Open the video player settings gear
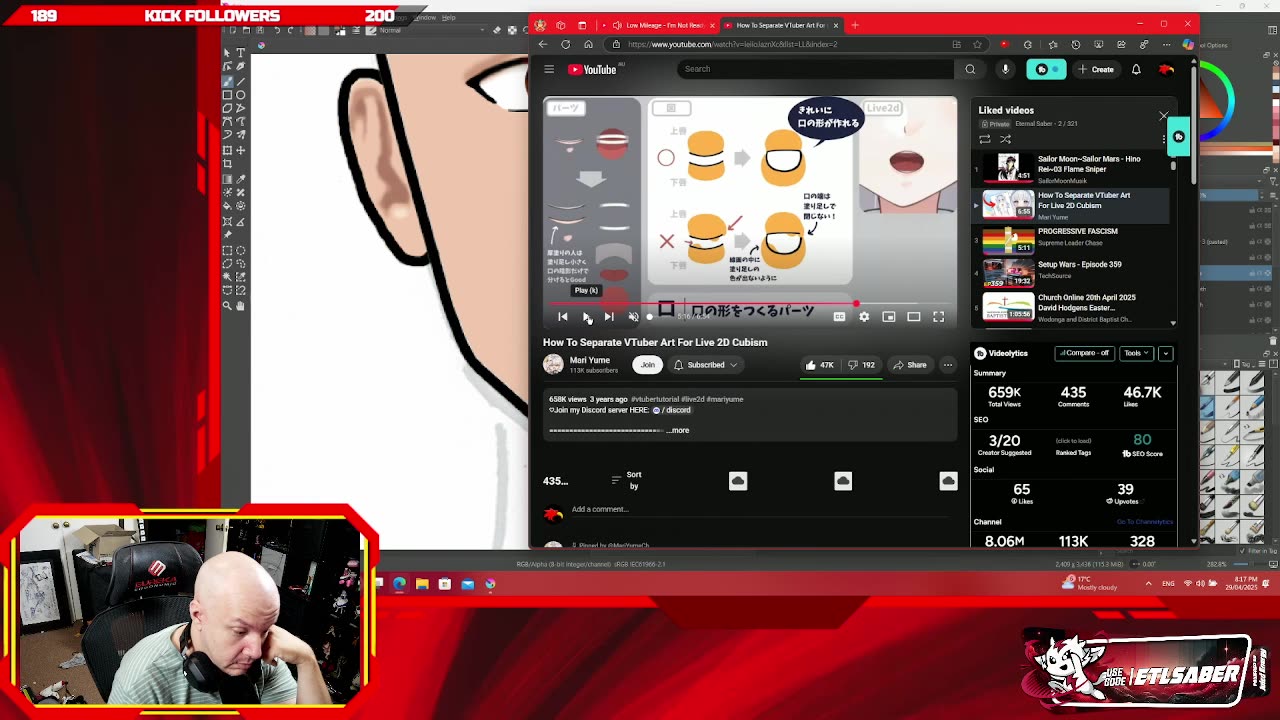Viewport: 1280px width, 720px height. (x=864, y=316)
